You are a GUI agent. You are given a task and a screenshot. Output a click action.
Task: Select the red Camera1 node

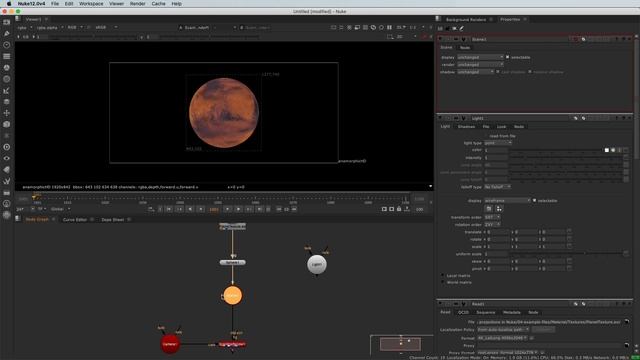click(x=170, y=344)
